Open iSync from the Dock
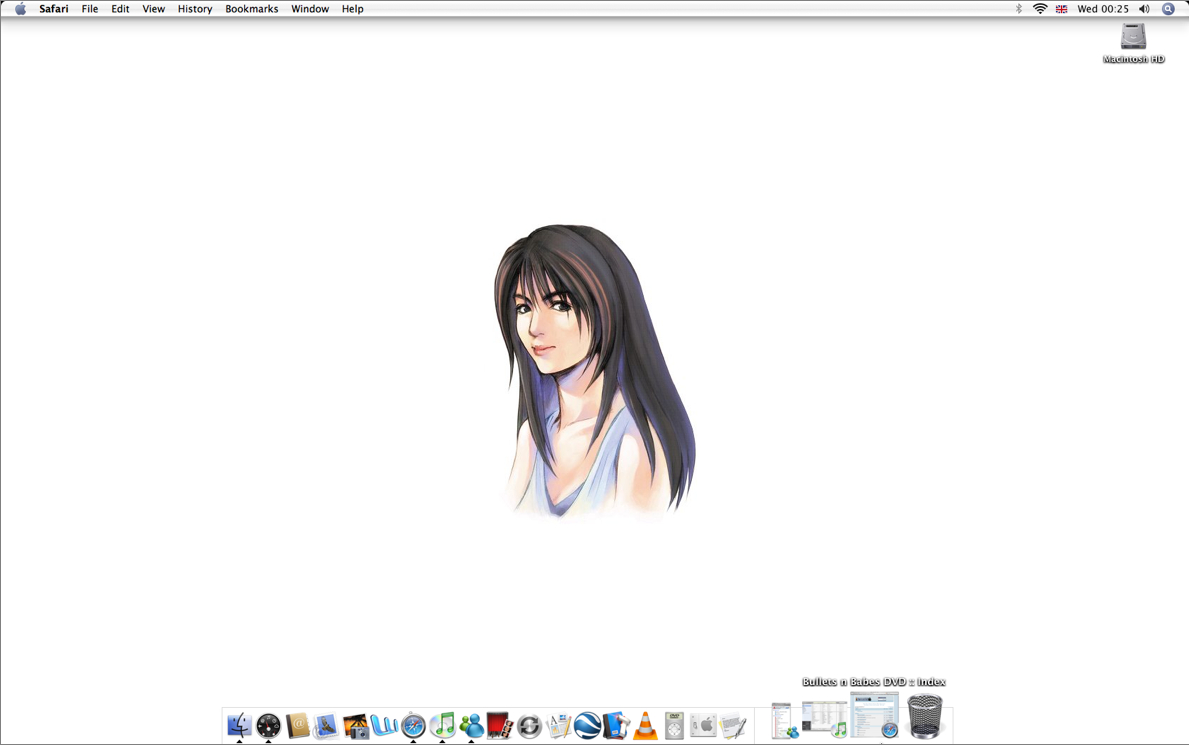The height and width of the screenshot is (745, 1189). click(529, 726)
